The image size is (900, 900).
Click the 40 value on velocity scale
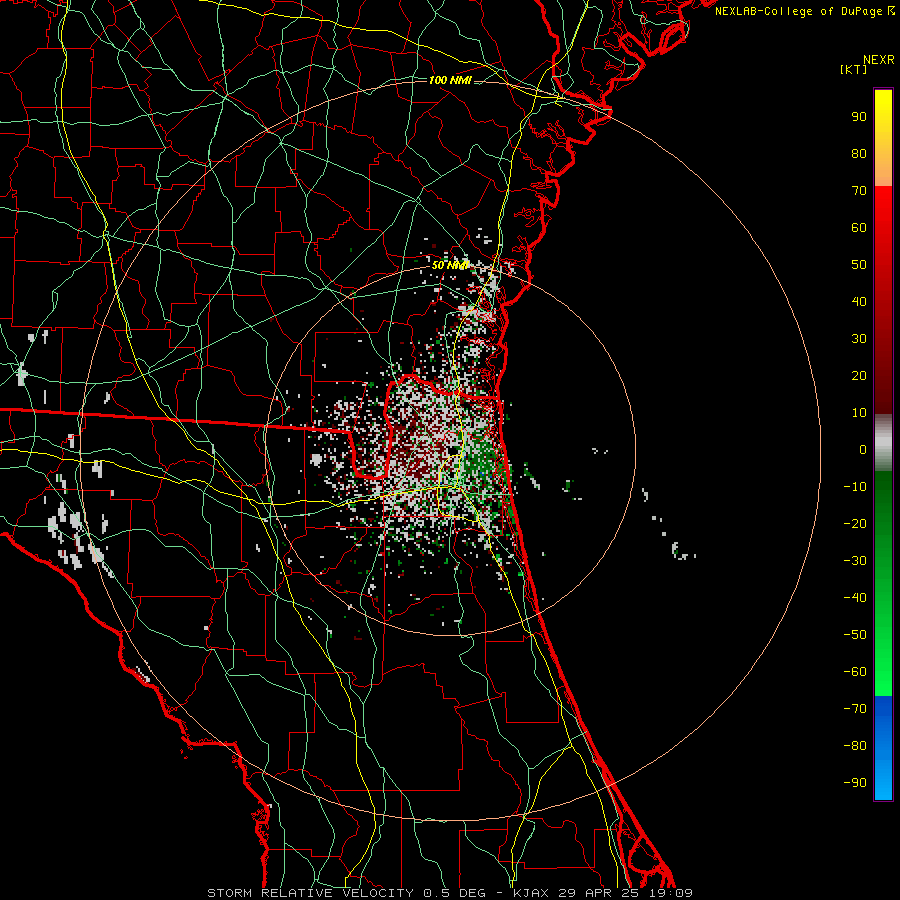[859, 302]
